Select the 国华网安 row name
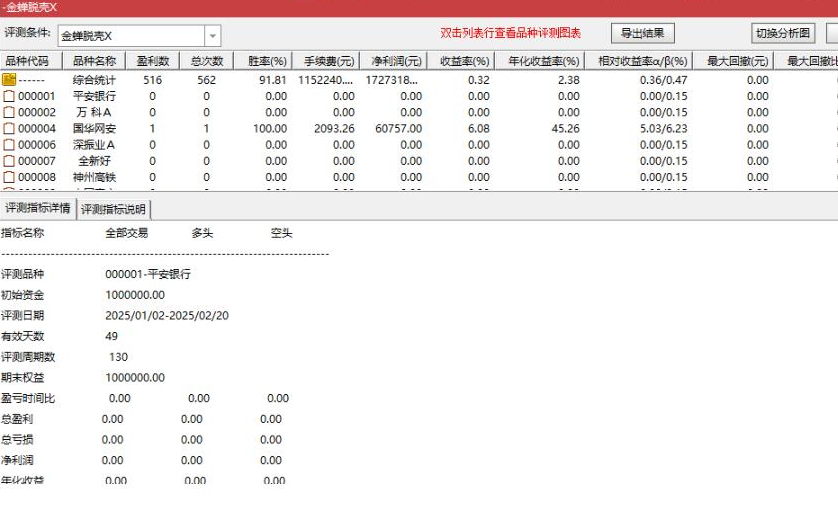Screen dimensions: 838x523 point(94,129)
